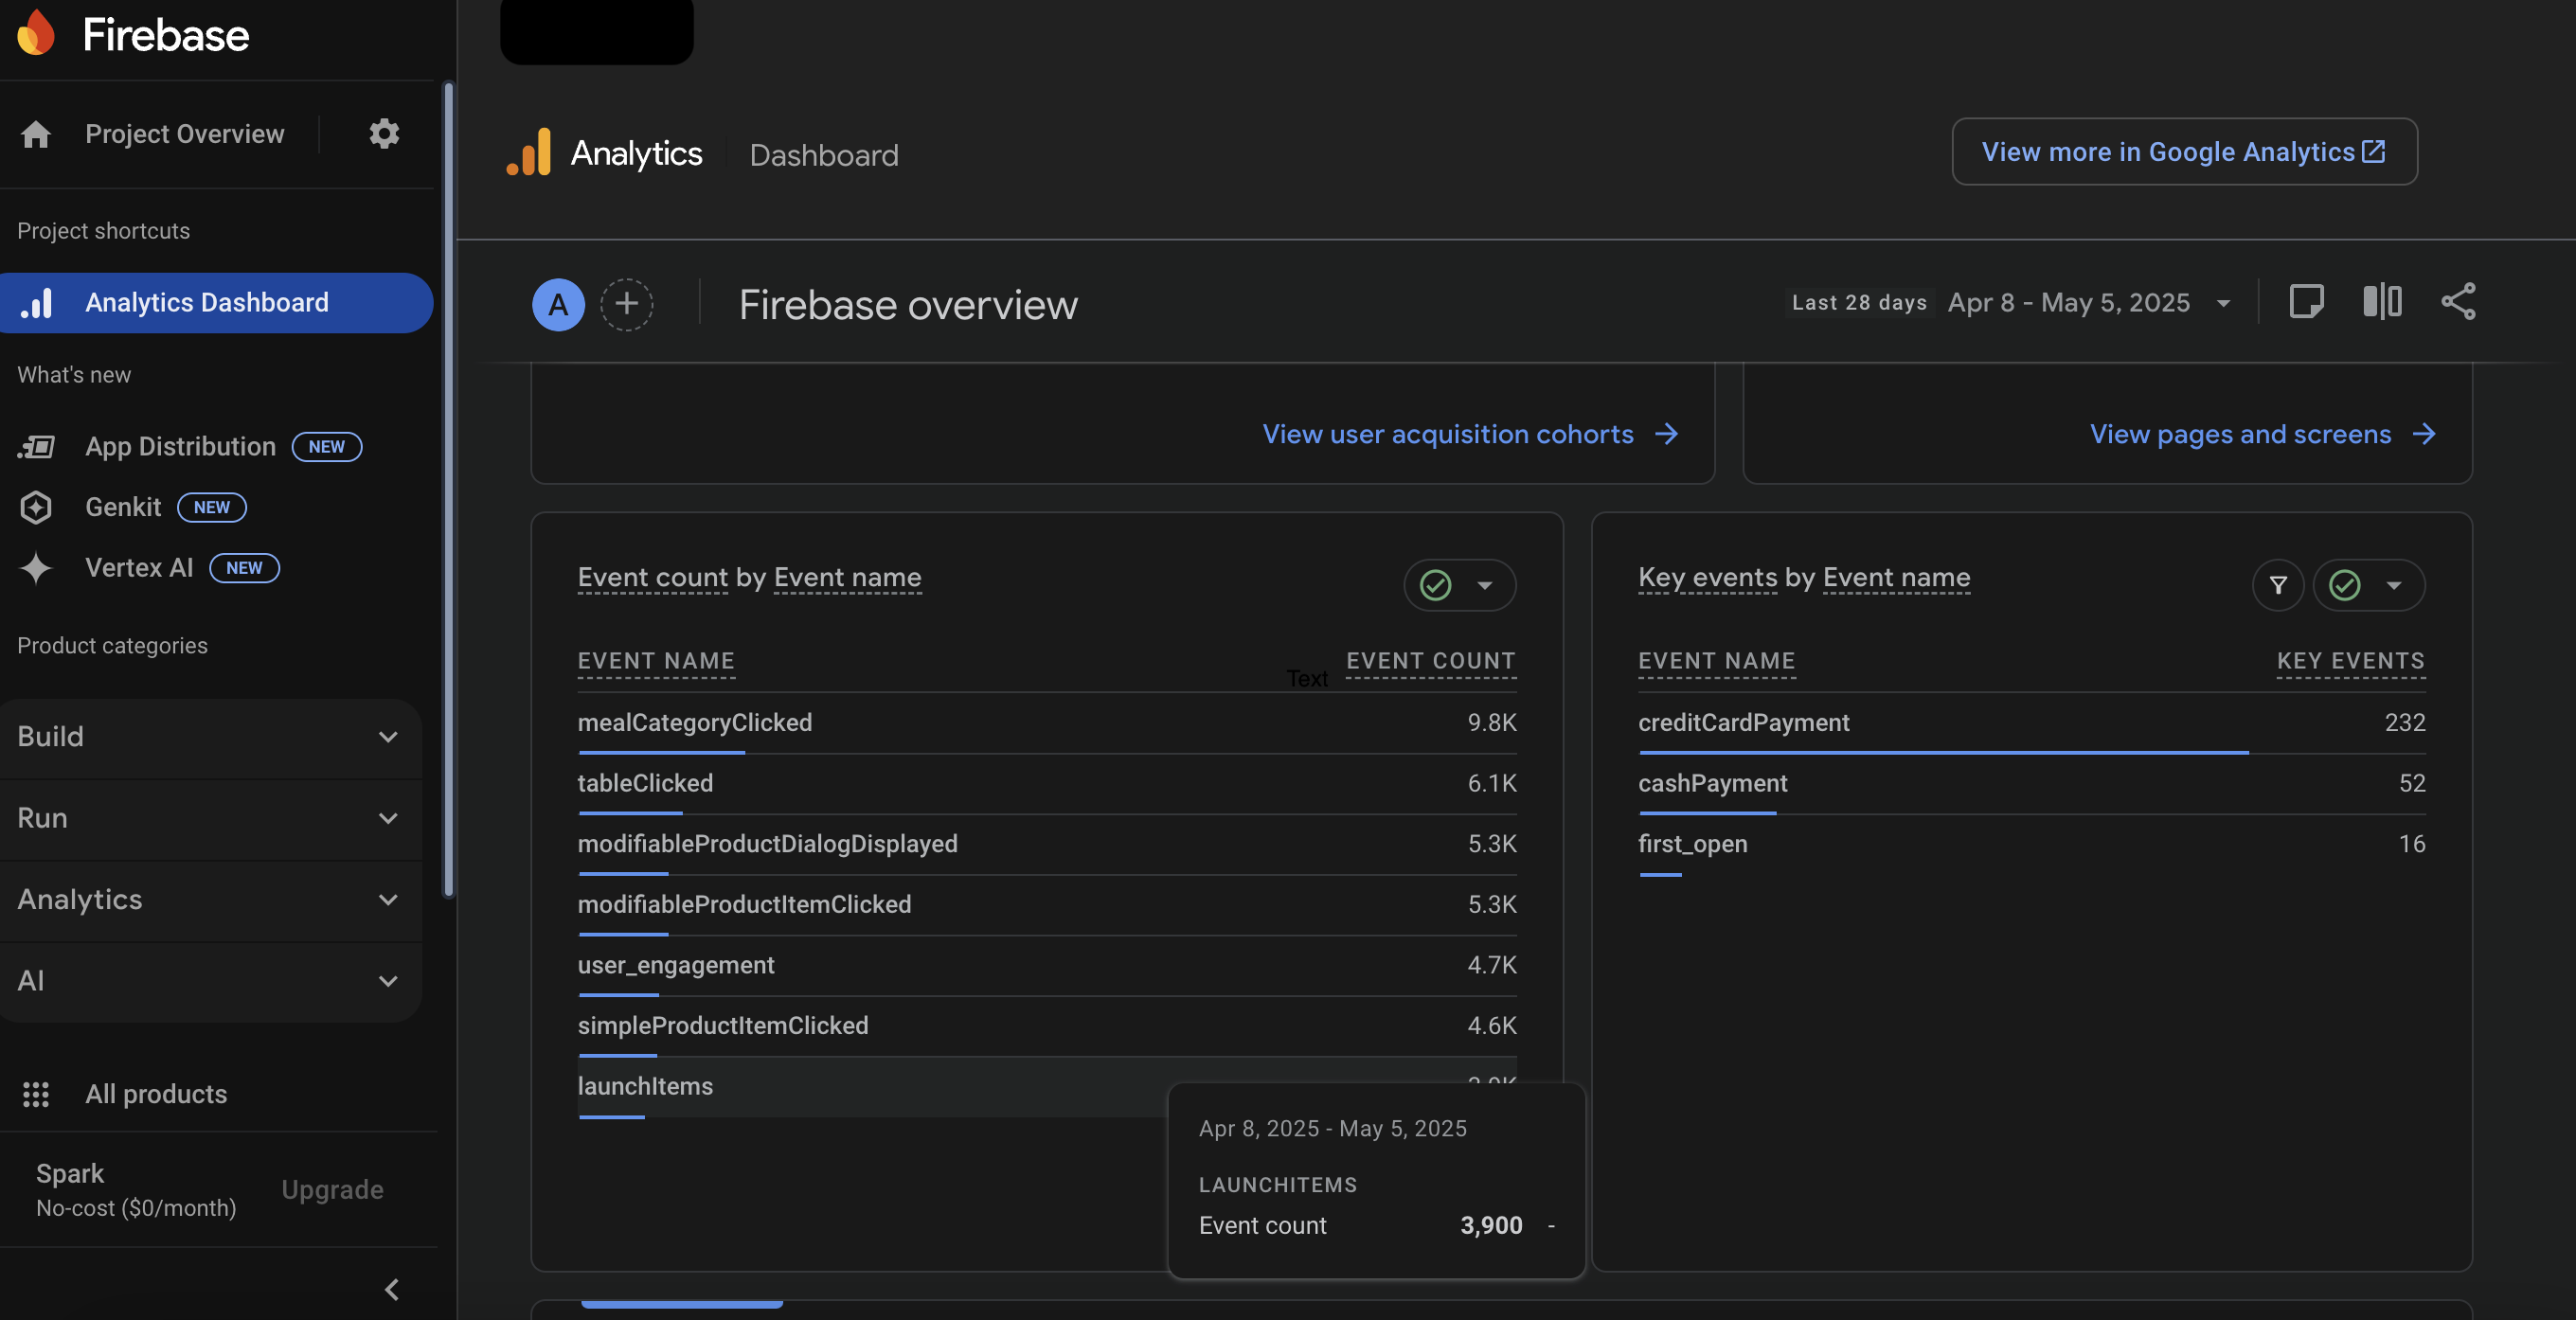Click external link icon in Google Analytics button
Image resolution: width=2576 pixels, height=1320 pixels.
click(x=2374, y=151)
